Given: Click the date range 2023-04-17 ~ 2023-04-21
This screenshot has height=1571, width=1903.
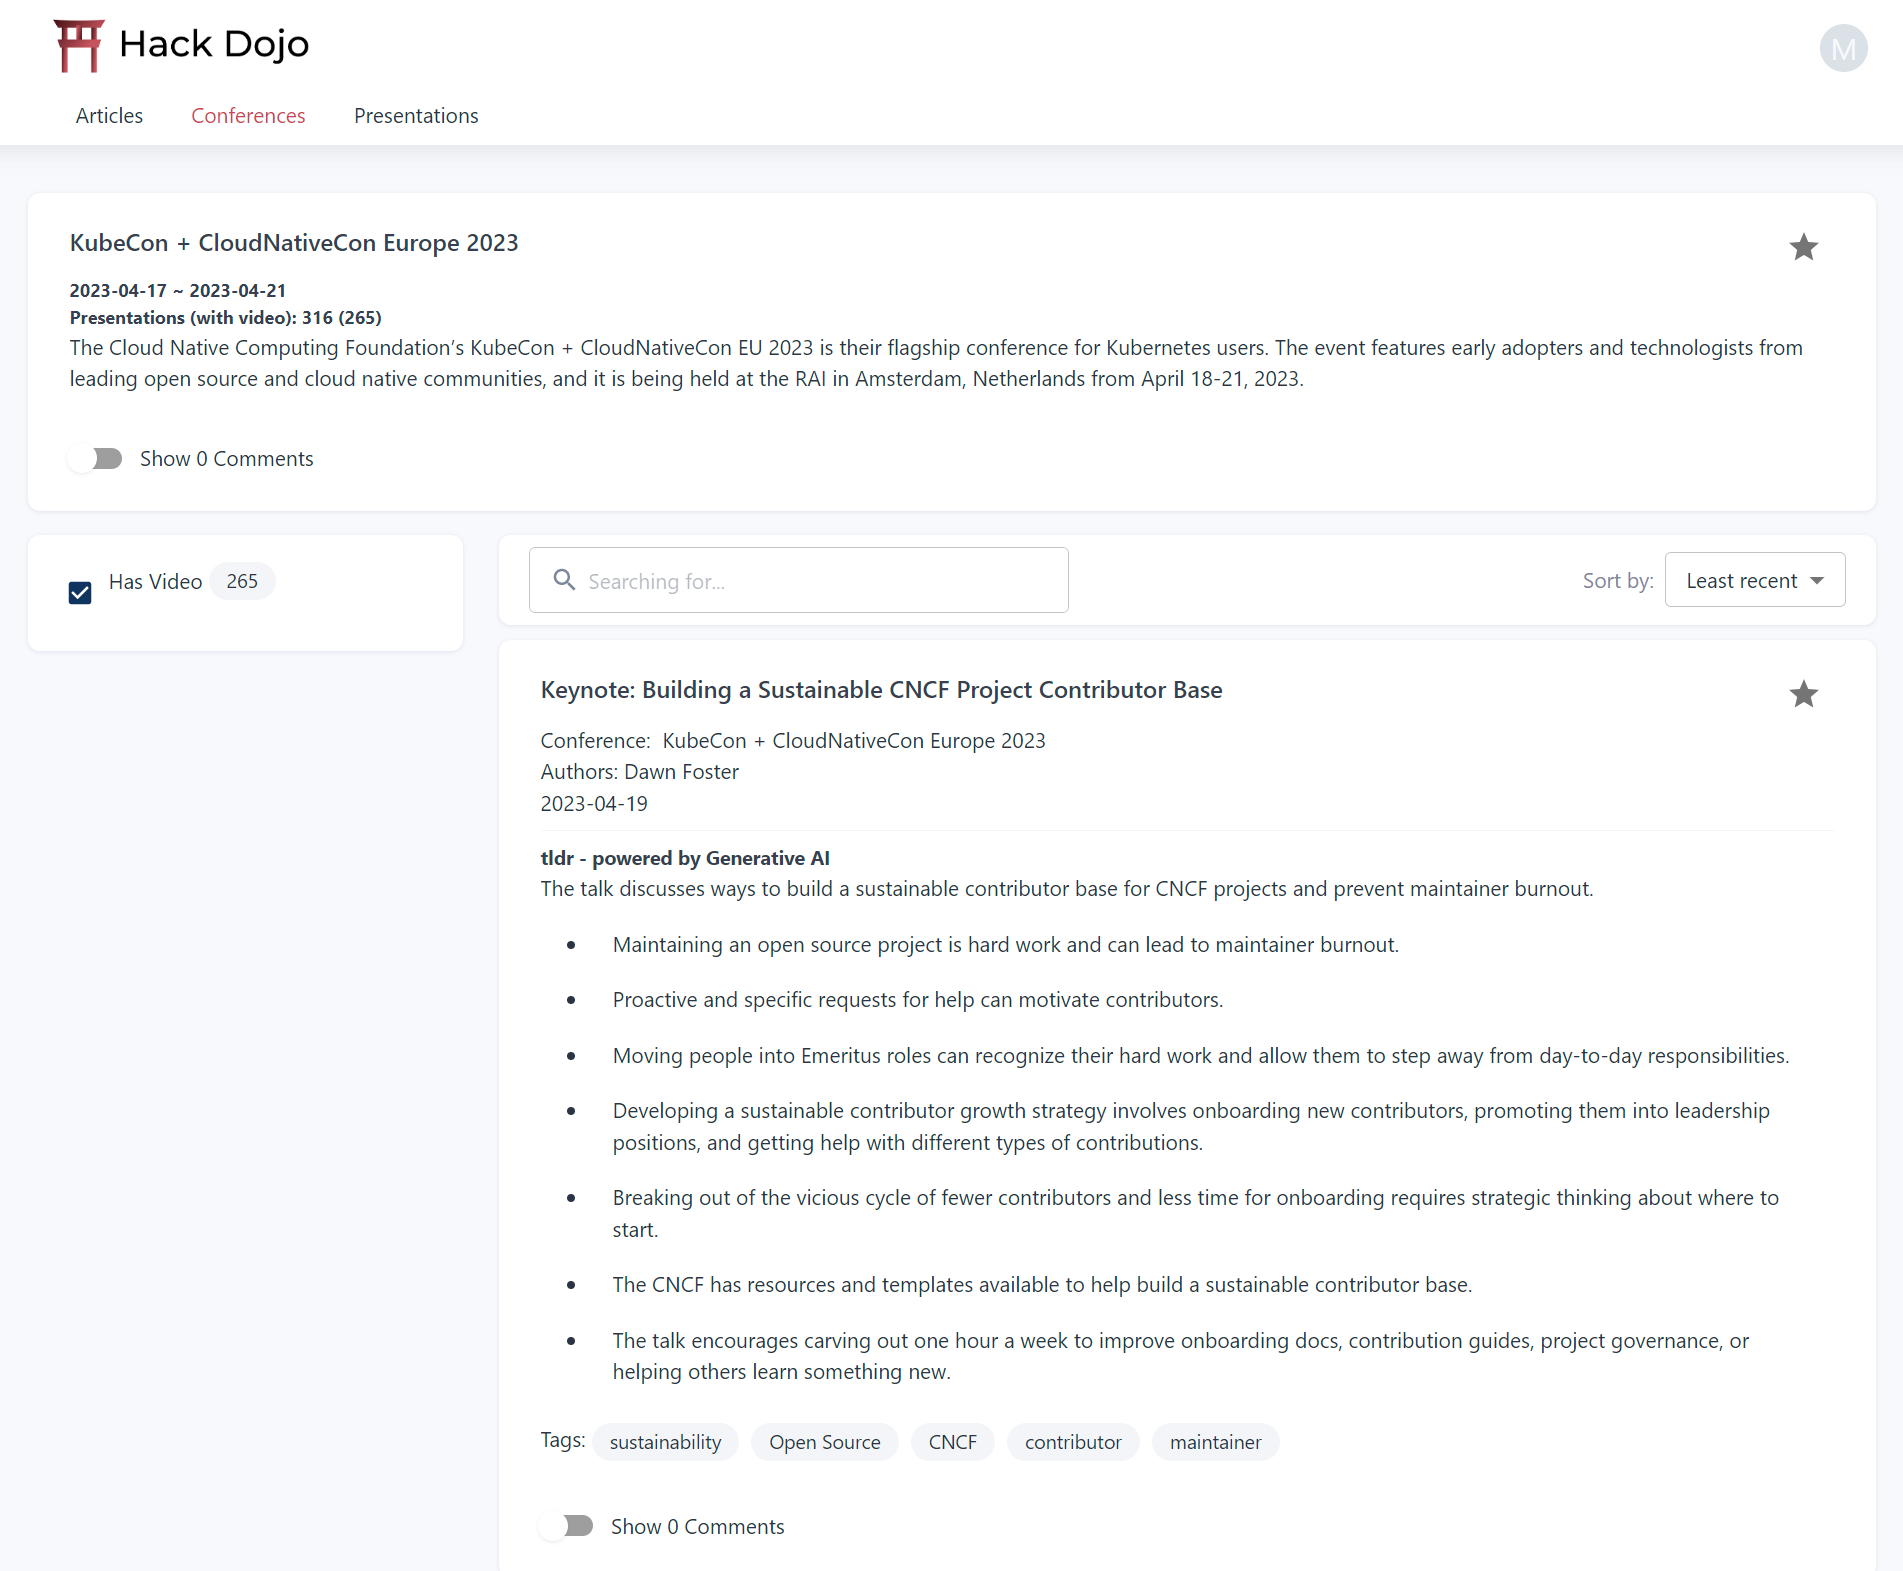Looking at the screenshot, I should pyautogui.click(x=178, y=291).
